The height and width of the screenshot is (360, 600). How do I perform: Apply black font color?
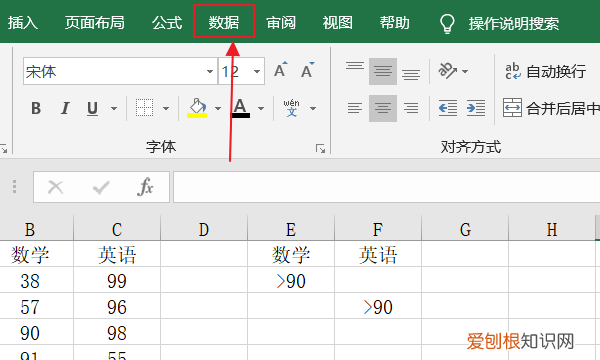(241, 108)
